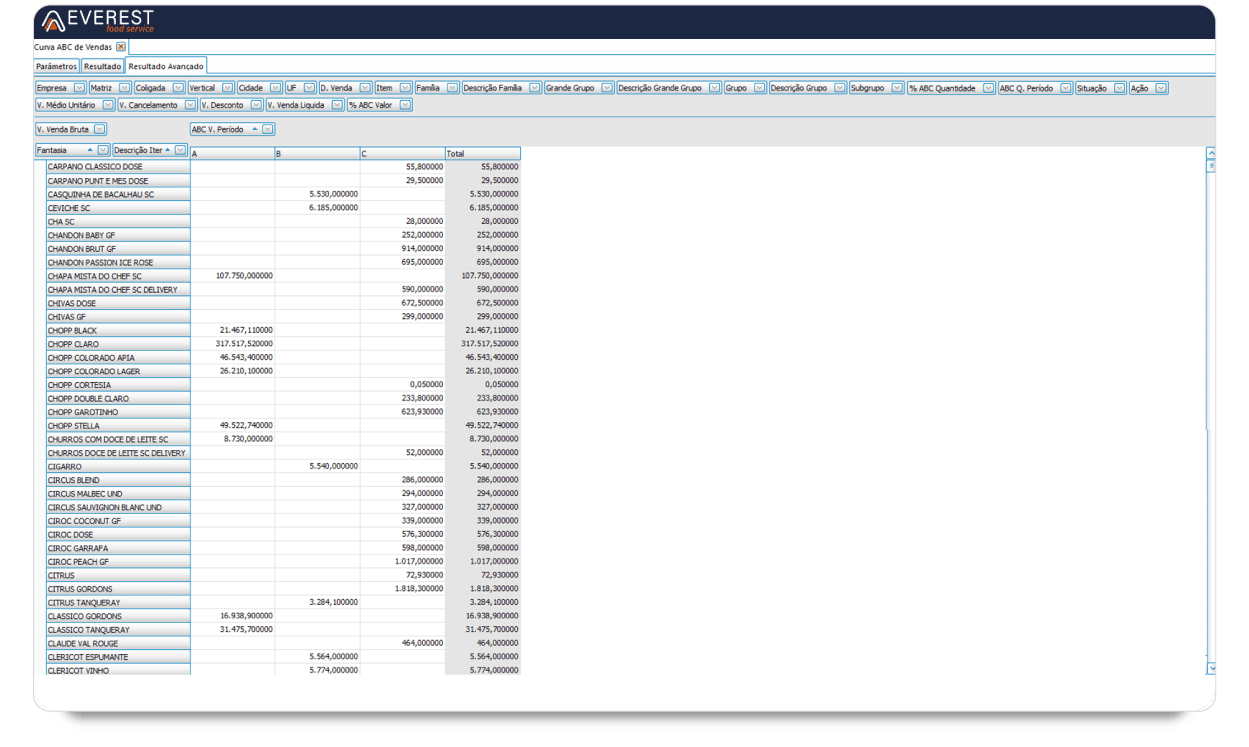
Task: Select the CHANDON BRUT GF row
Action: [x=118, y=249]
